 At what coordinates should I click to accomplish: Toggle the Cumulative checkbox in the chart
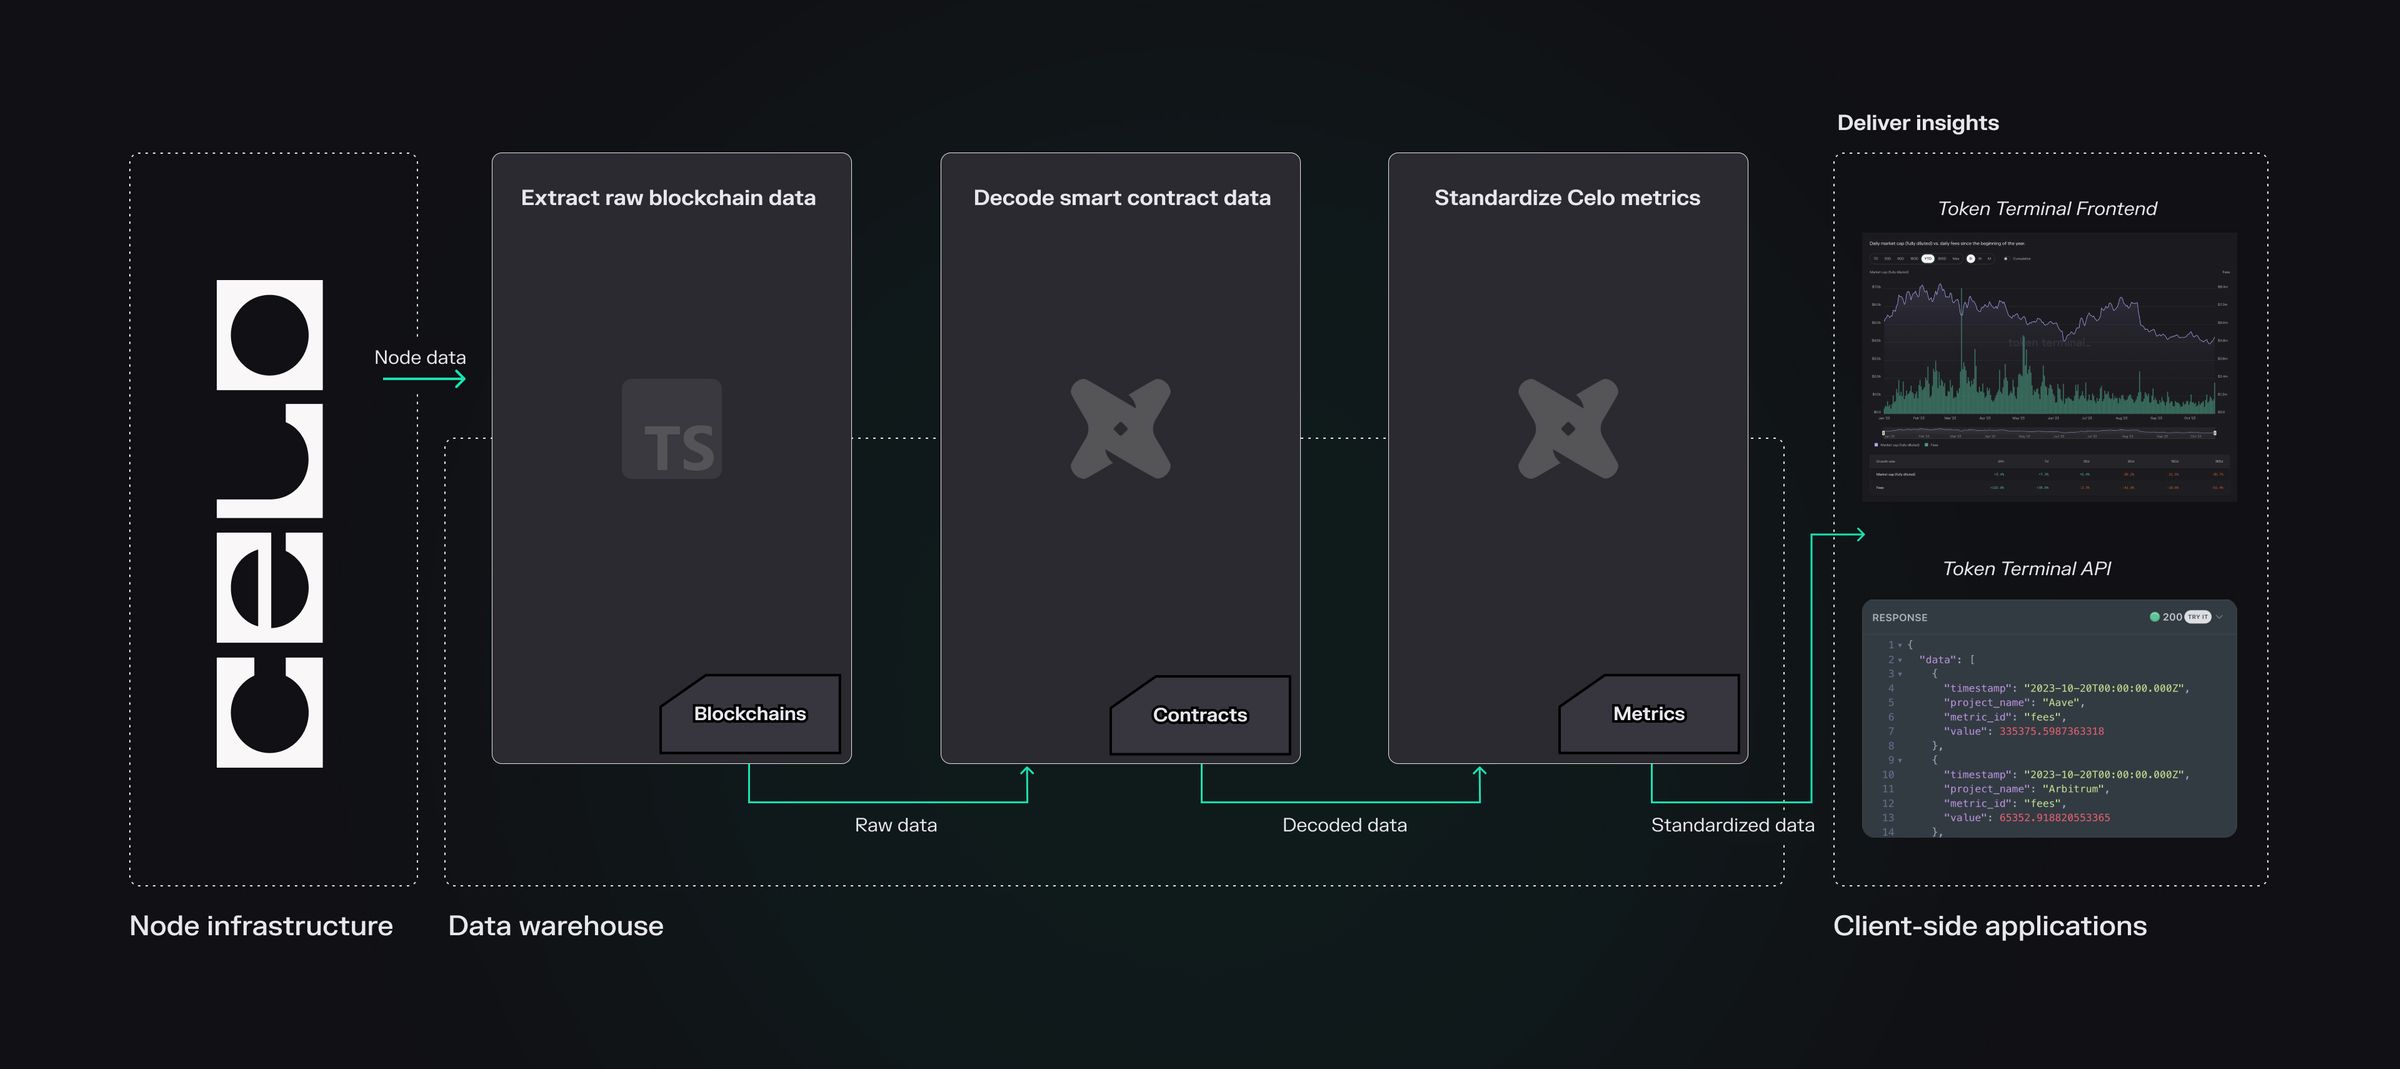[x=2005, y=259]
